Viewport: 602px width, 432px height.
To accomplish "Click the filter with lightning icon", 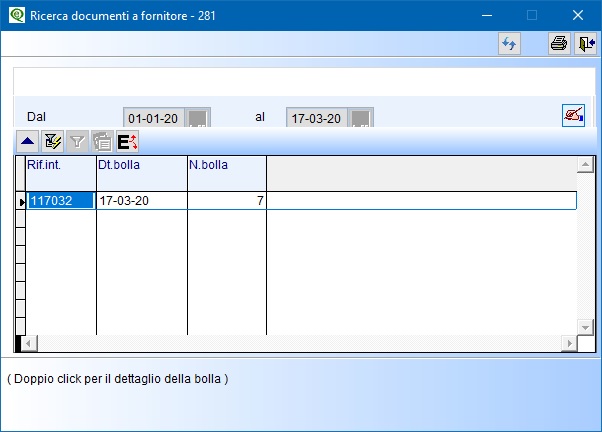I will (53, 141).
